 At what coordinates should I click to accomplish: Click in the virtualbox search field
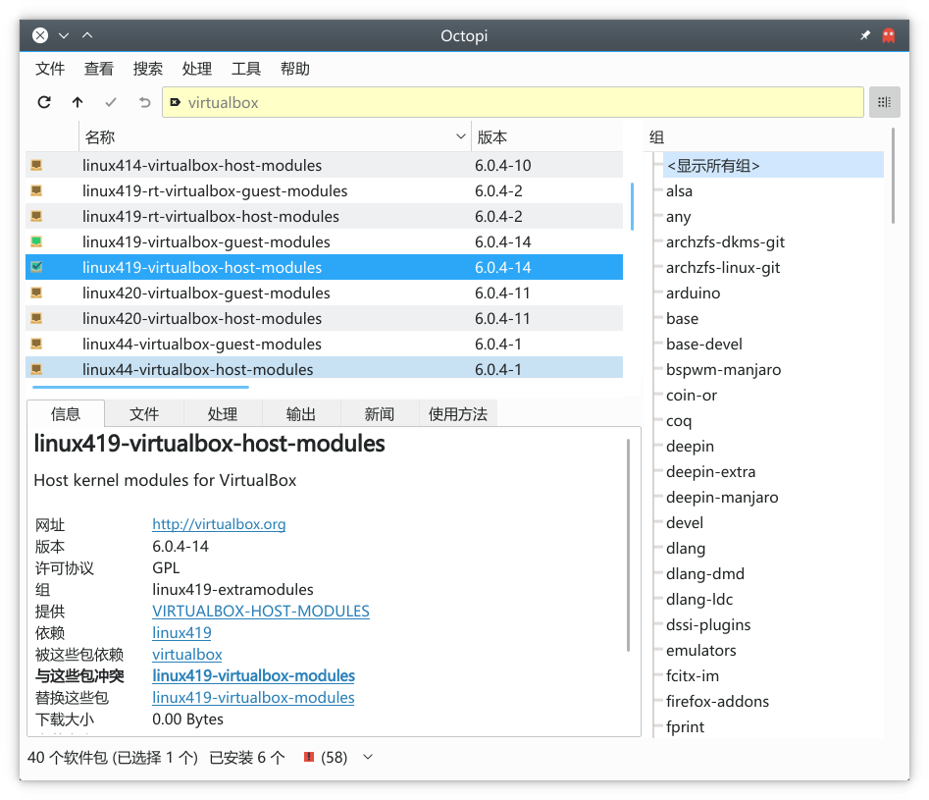click(512, 102)
